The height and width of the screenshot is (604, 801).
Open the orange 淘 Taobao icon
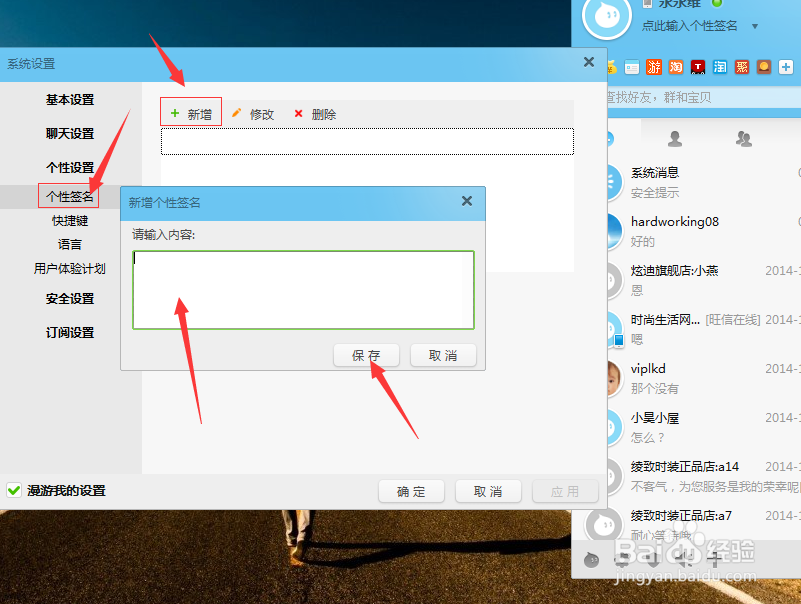[x=676, y=67]
